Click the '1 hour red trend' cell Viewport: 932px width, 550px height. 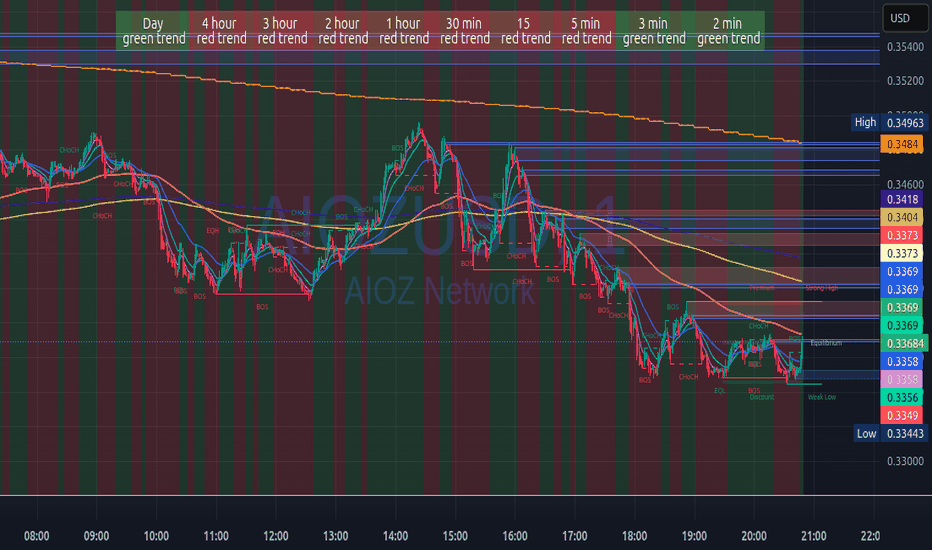(x=404, y=31)
